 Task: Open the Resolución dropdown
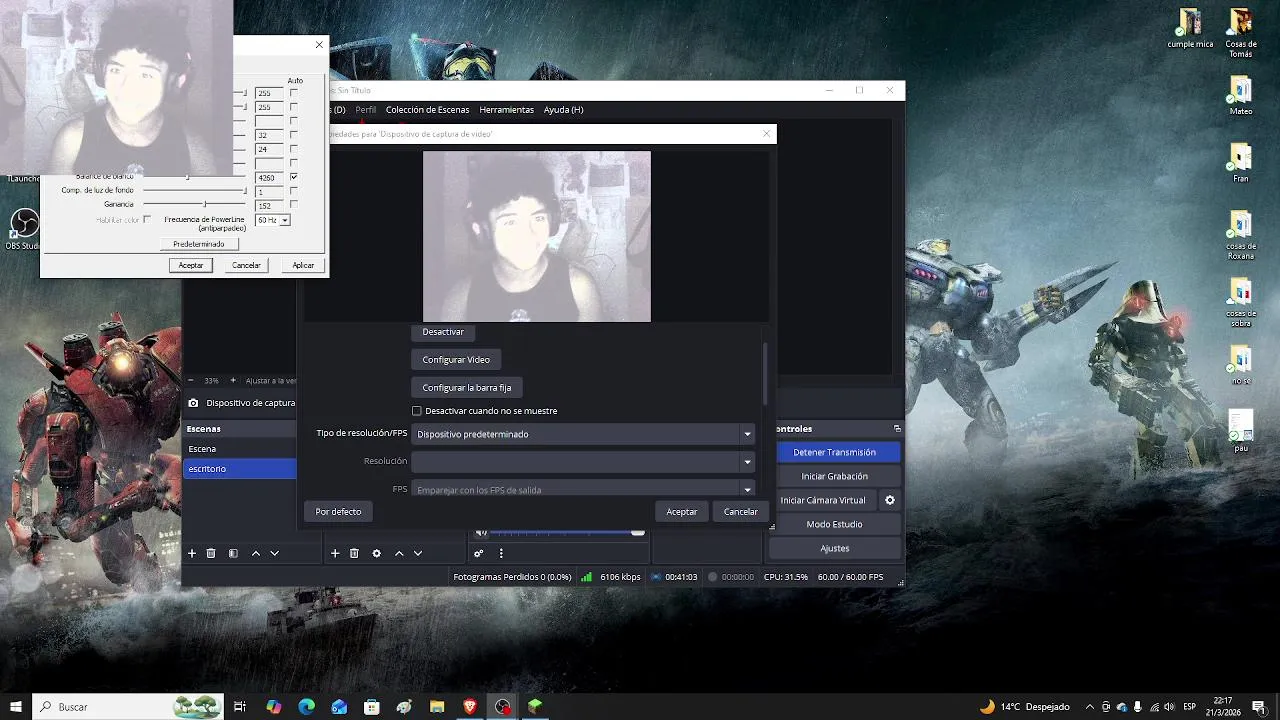coord(583,462)
